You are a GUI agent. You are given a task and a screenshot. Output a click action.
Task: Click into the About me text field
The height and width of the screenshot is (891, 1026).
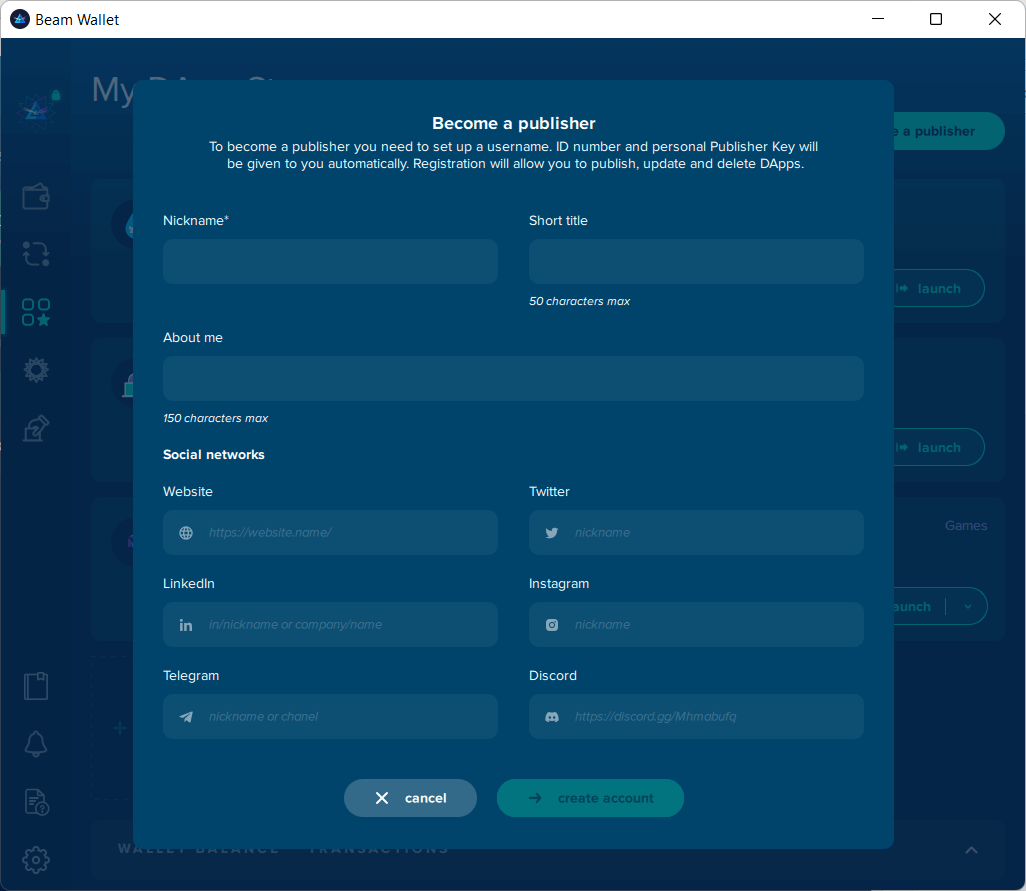(x=513, y=379)
